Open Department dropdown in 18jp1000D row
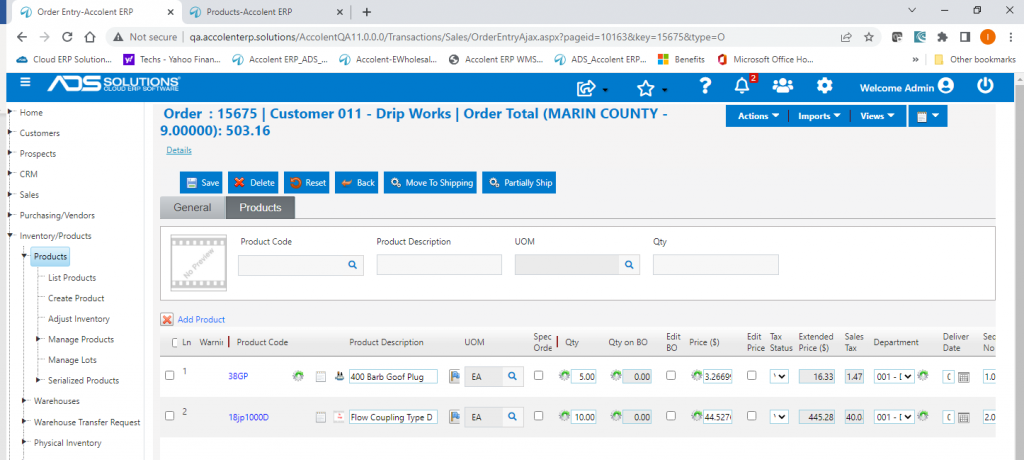 click(894, 417)
